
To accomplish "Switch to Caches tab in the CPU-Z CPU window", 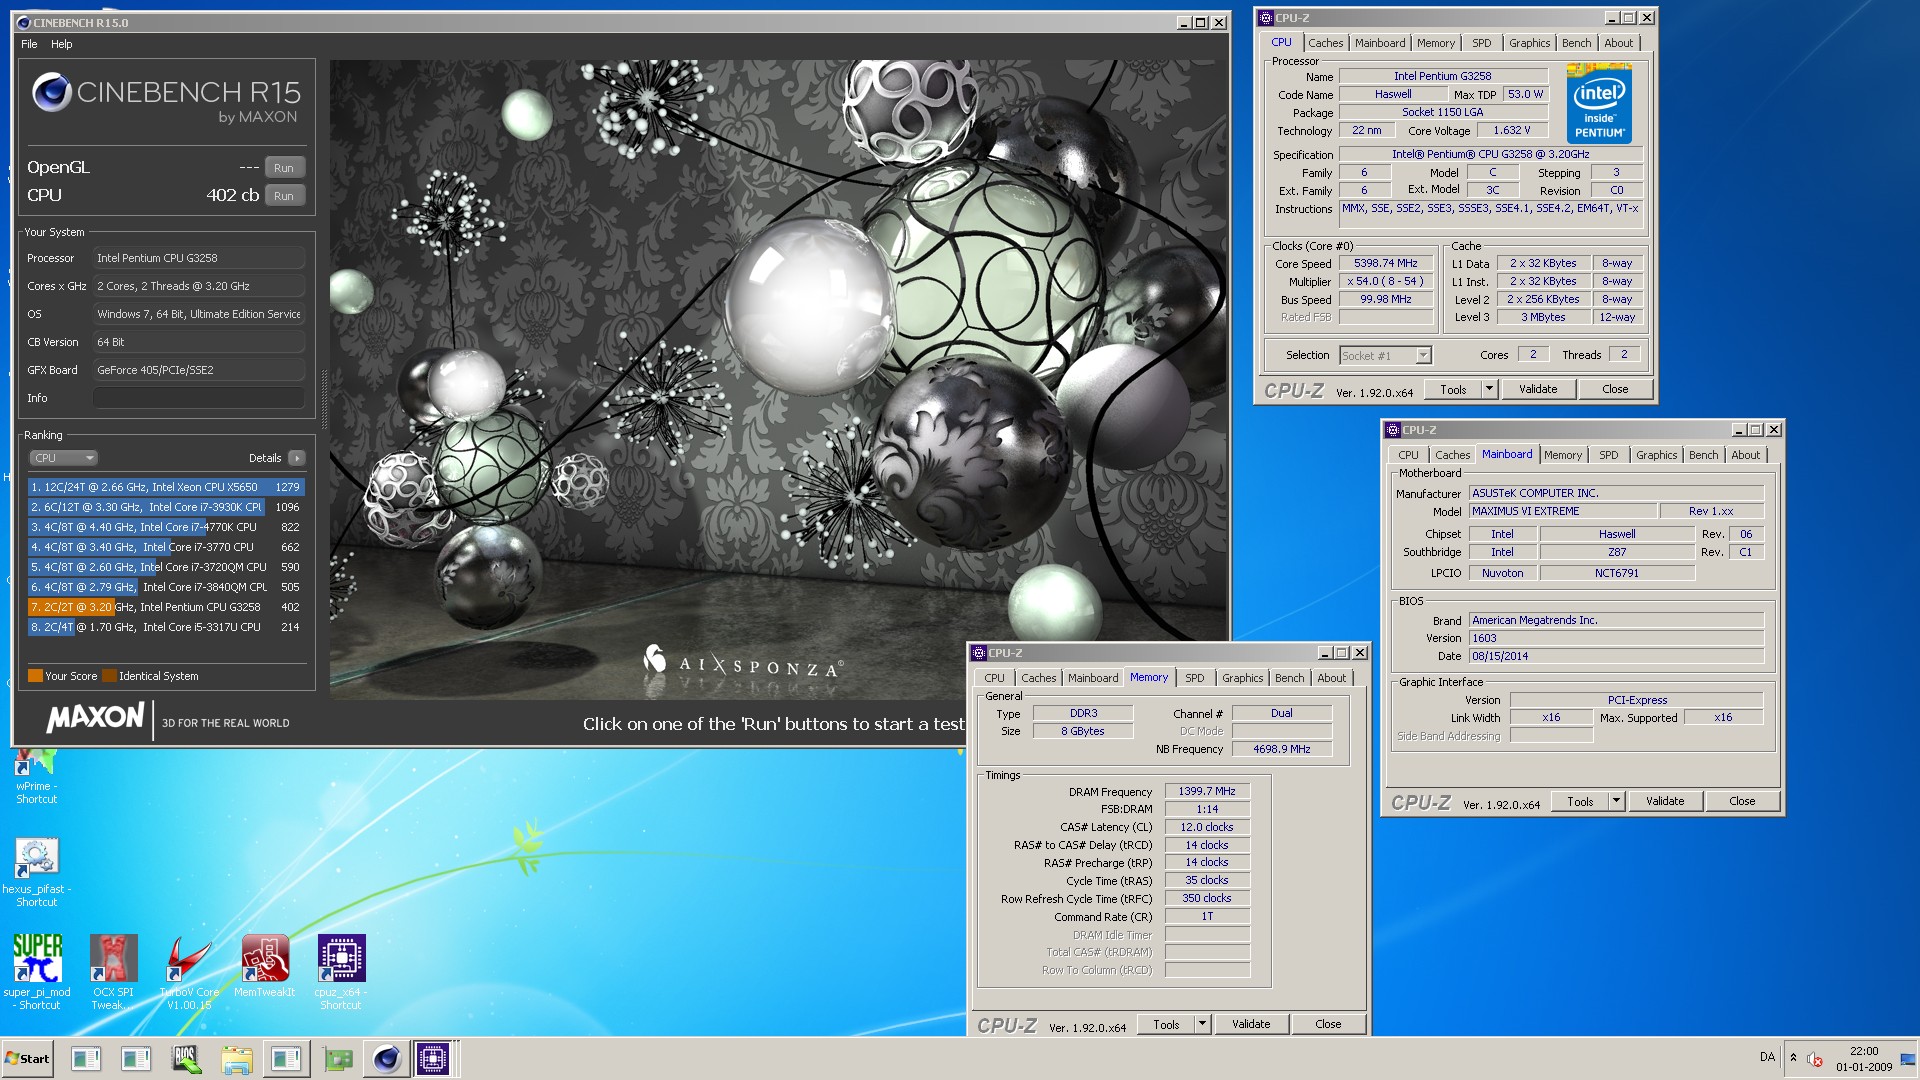I will (x=1325, y=43).
